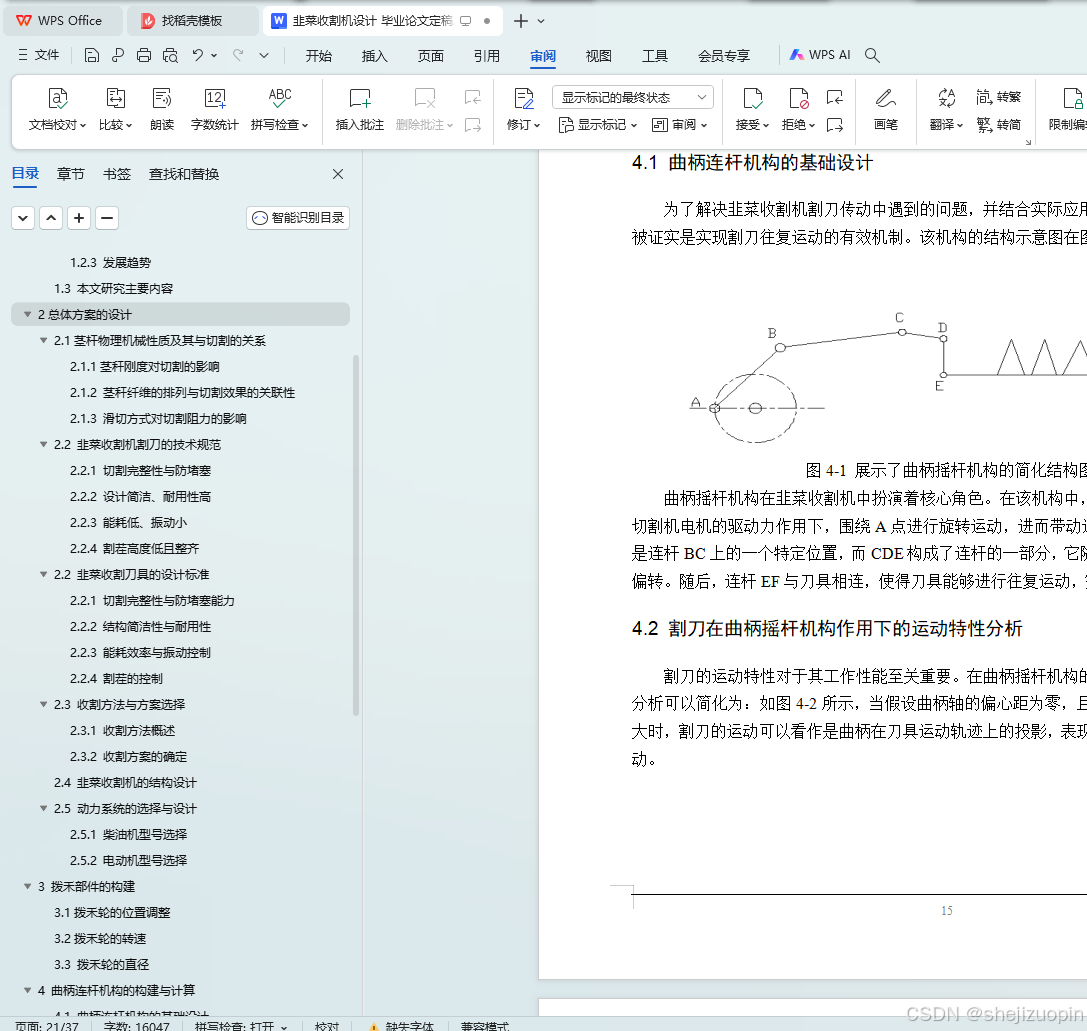The image size is (1087, 1031).
Task: Switch to Find and Replace (查找和替换) tab
Action: point(184,174)
